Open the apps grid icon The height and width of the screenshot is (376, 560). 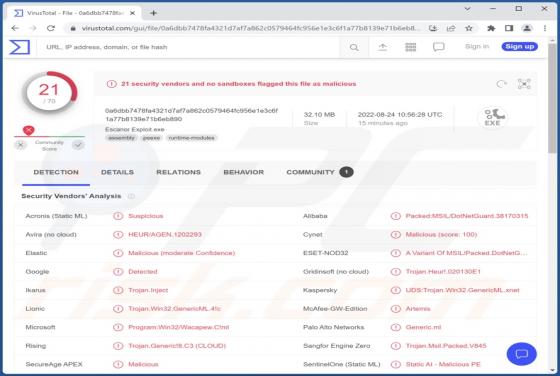410,47
